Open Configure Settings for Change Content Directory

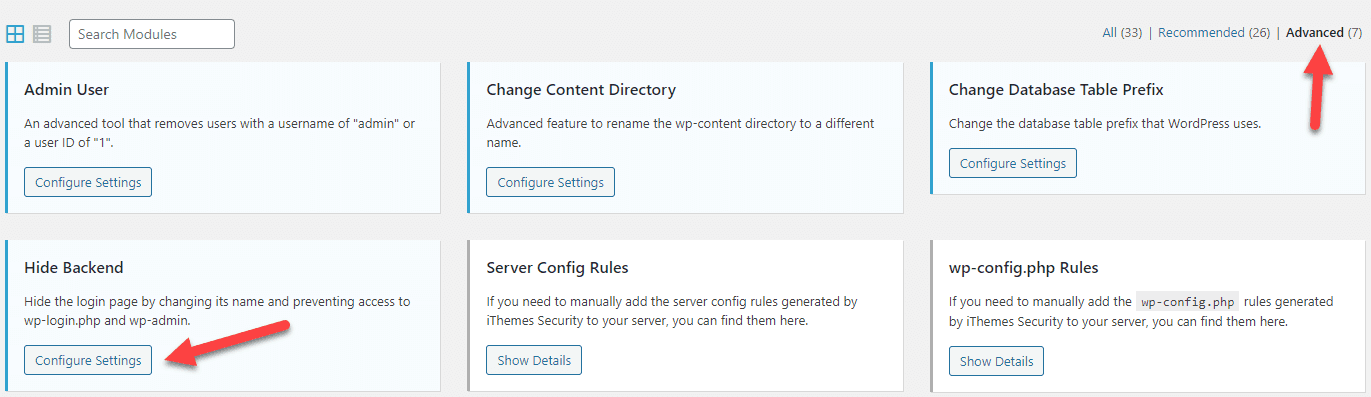[551, 182]
